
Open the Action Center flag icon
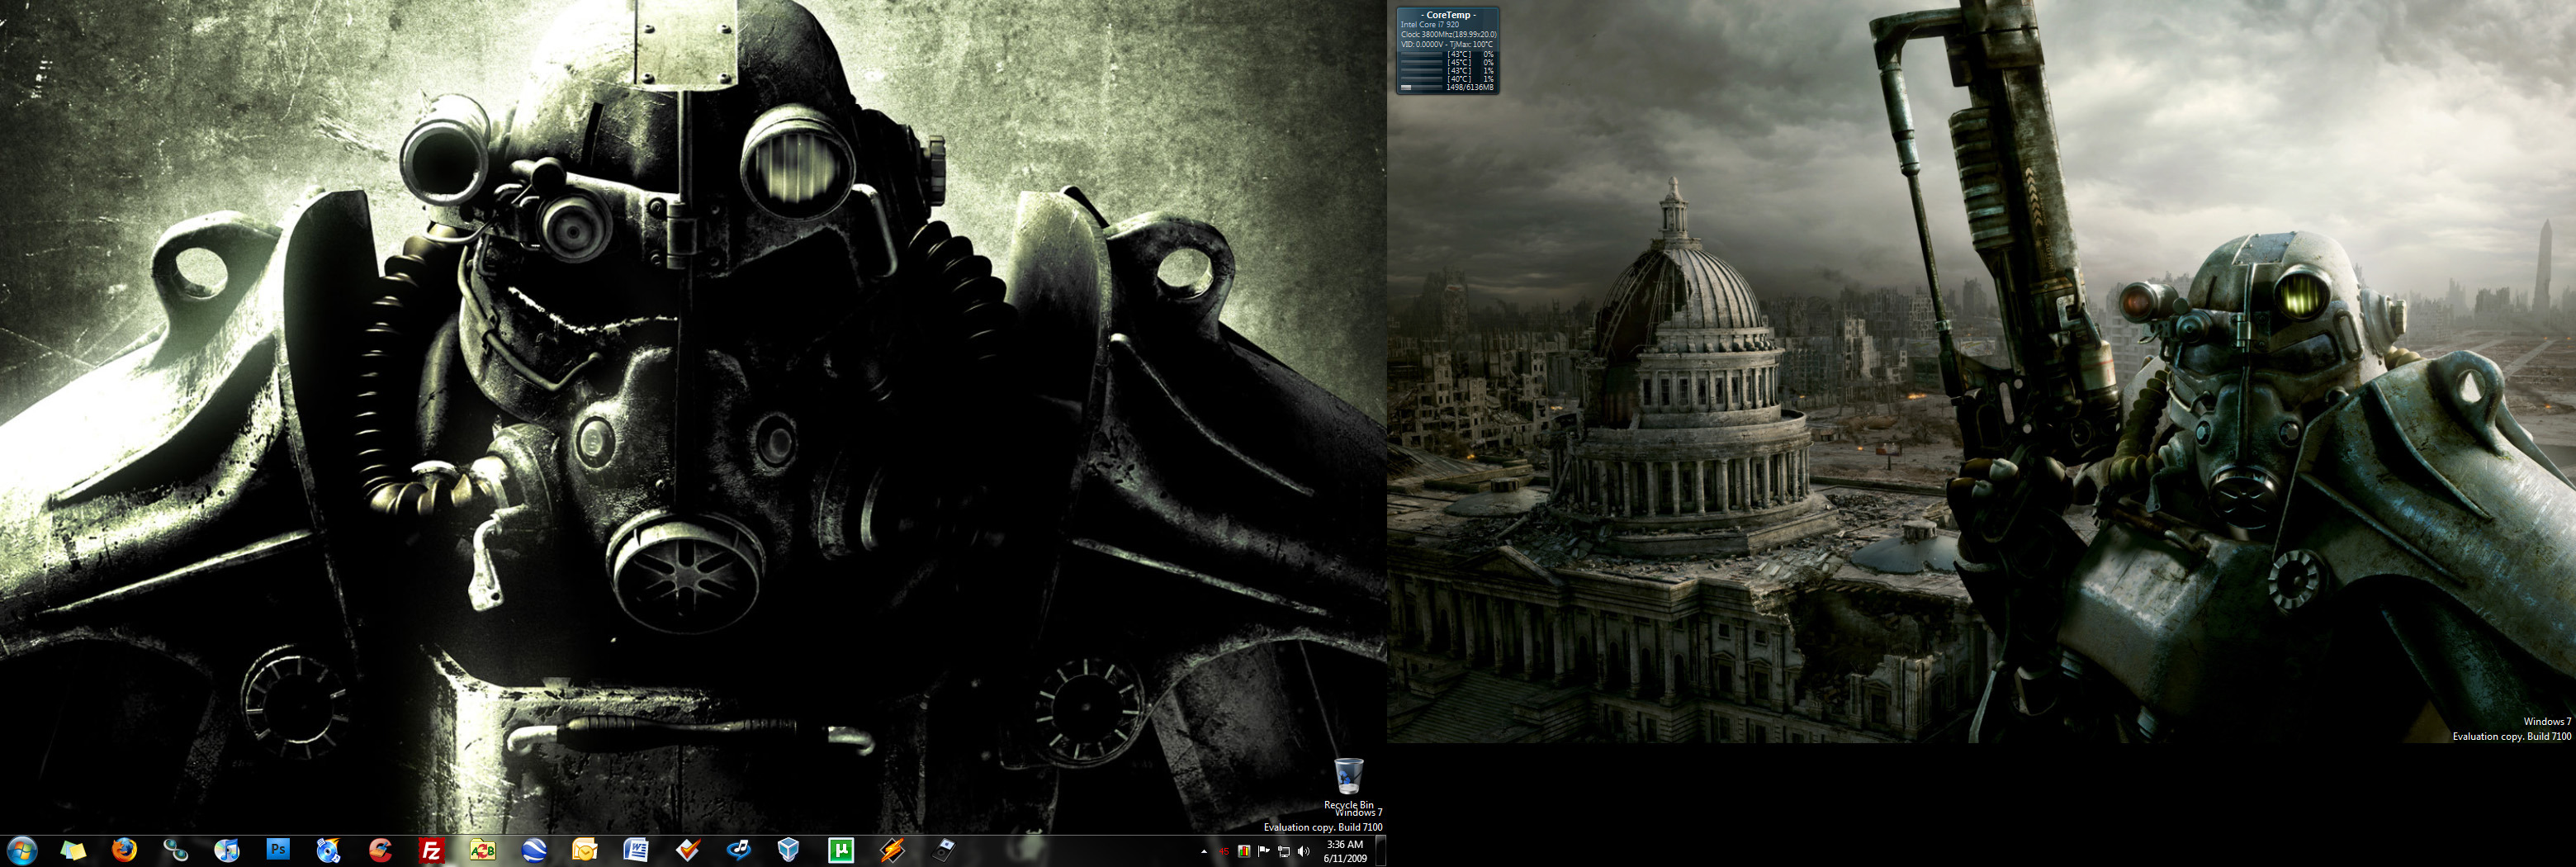[1264, 852]
